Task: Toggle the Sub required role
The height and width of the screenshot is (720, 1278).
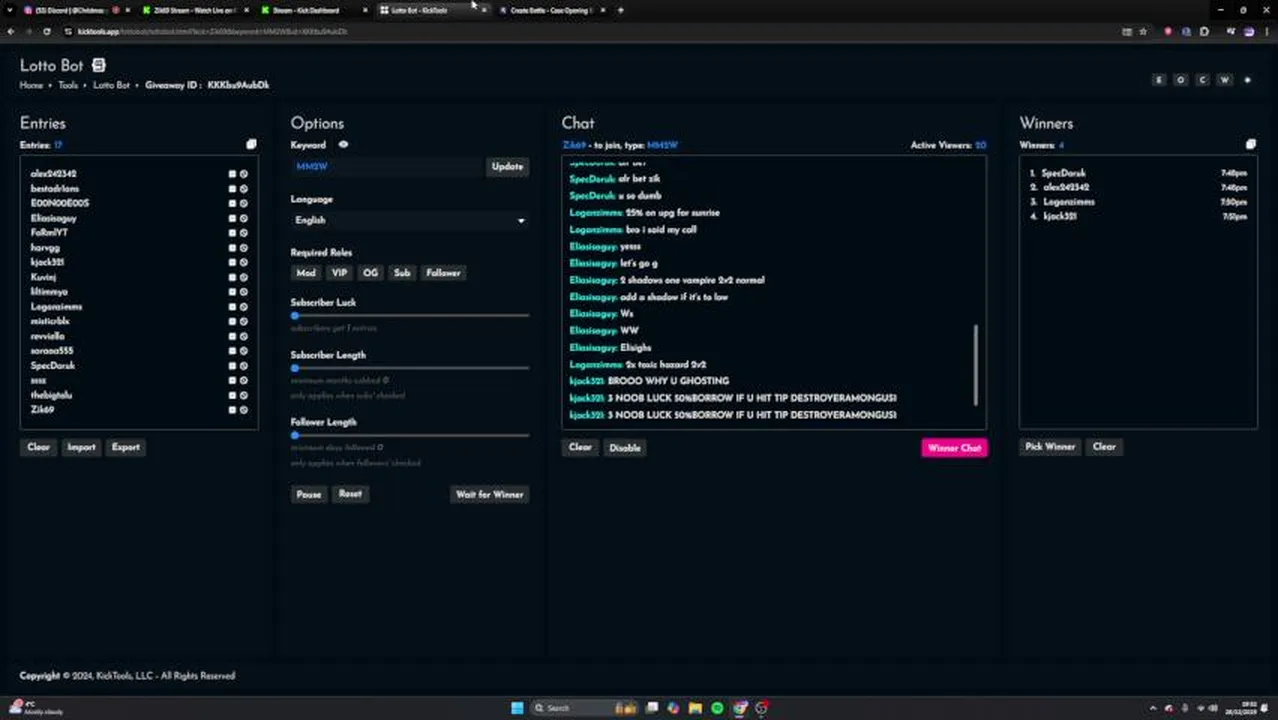Action: [402, 273]
